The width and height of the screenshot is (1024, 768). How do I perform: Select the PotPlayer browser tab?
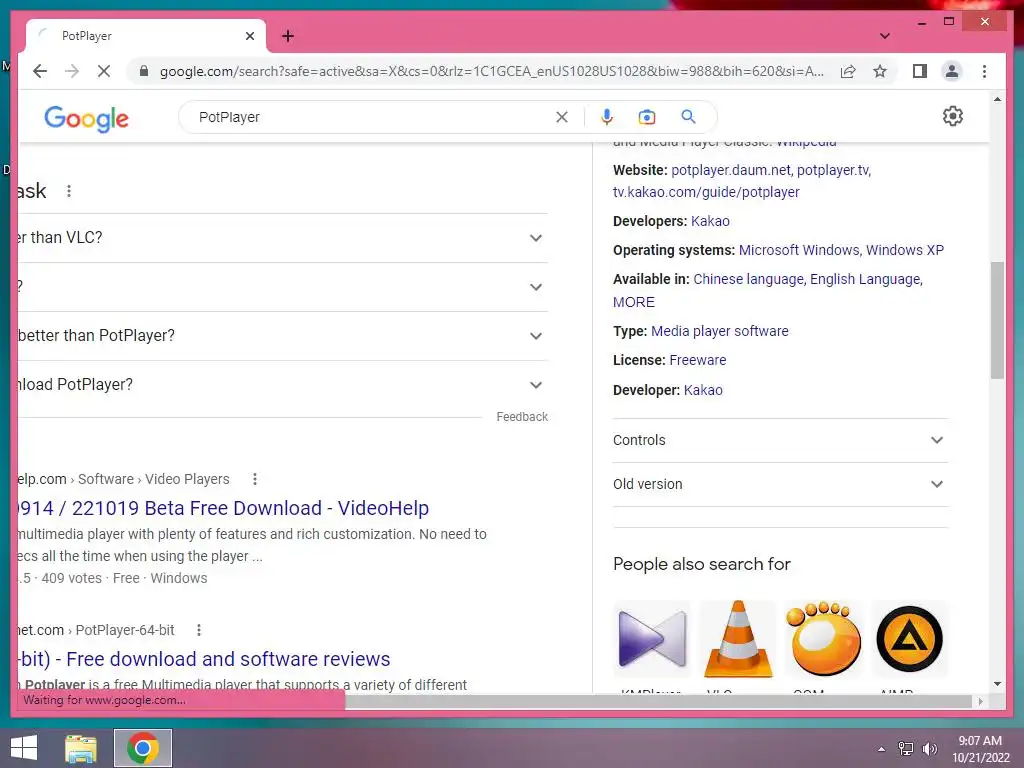(145, 36)
